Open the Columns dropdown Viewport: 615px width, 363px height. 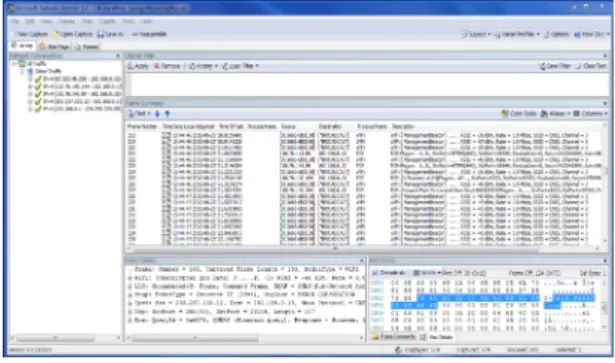pos(590,114)
